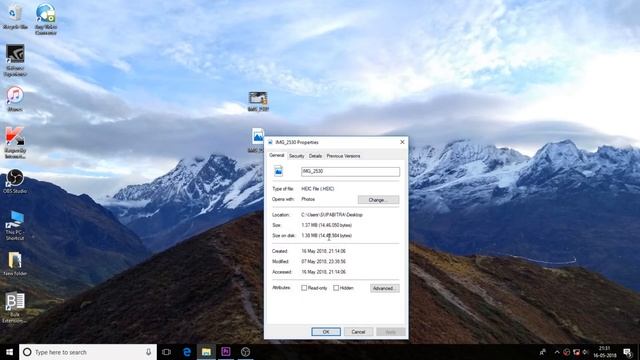Open the Windows Start menu
This screenshot has height=360, width=640.
point(9,352)
